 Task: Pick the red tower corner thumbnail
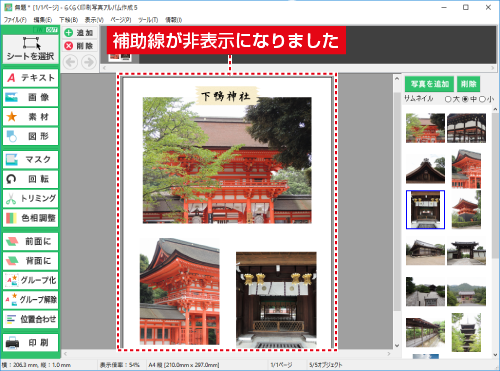click(x=466, y=169)
